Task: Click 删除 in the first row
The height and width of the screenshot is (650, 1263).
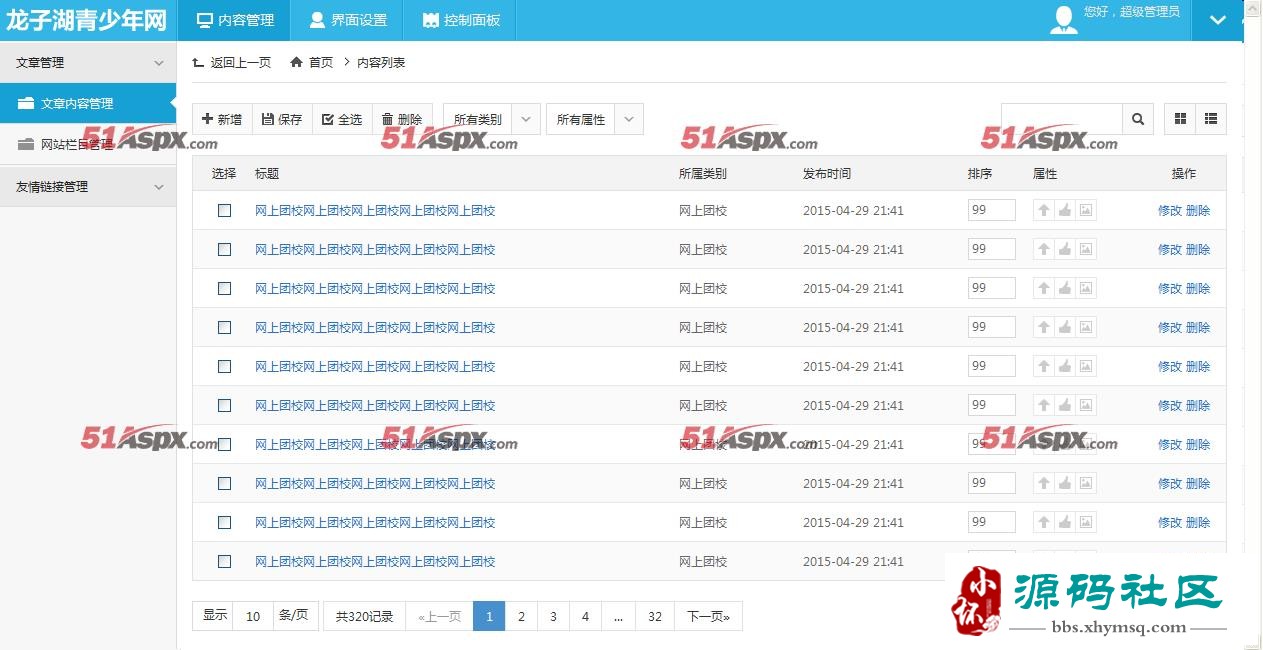Action: 1198,210
